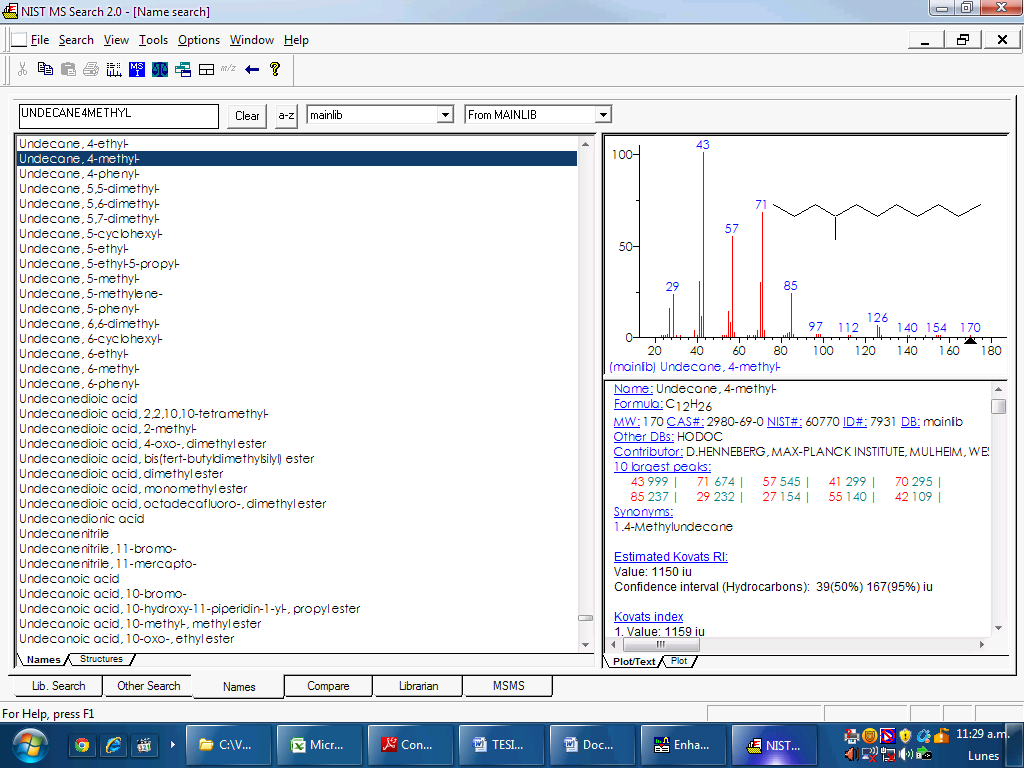Click the Contributor: link
This screenshot has width=1024, height=768.
648,452
